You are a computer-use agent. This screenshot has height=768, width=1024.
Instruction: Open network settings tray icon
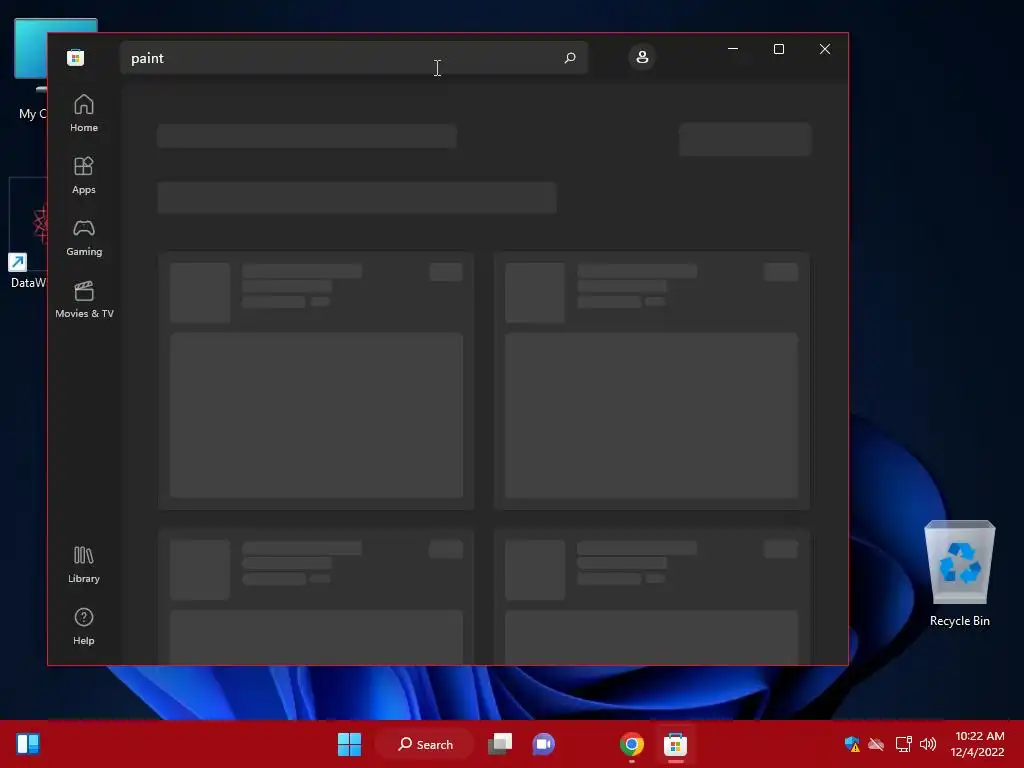coord(903,744)
